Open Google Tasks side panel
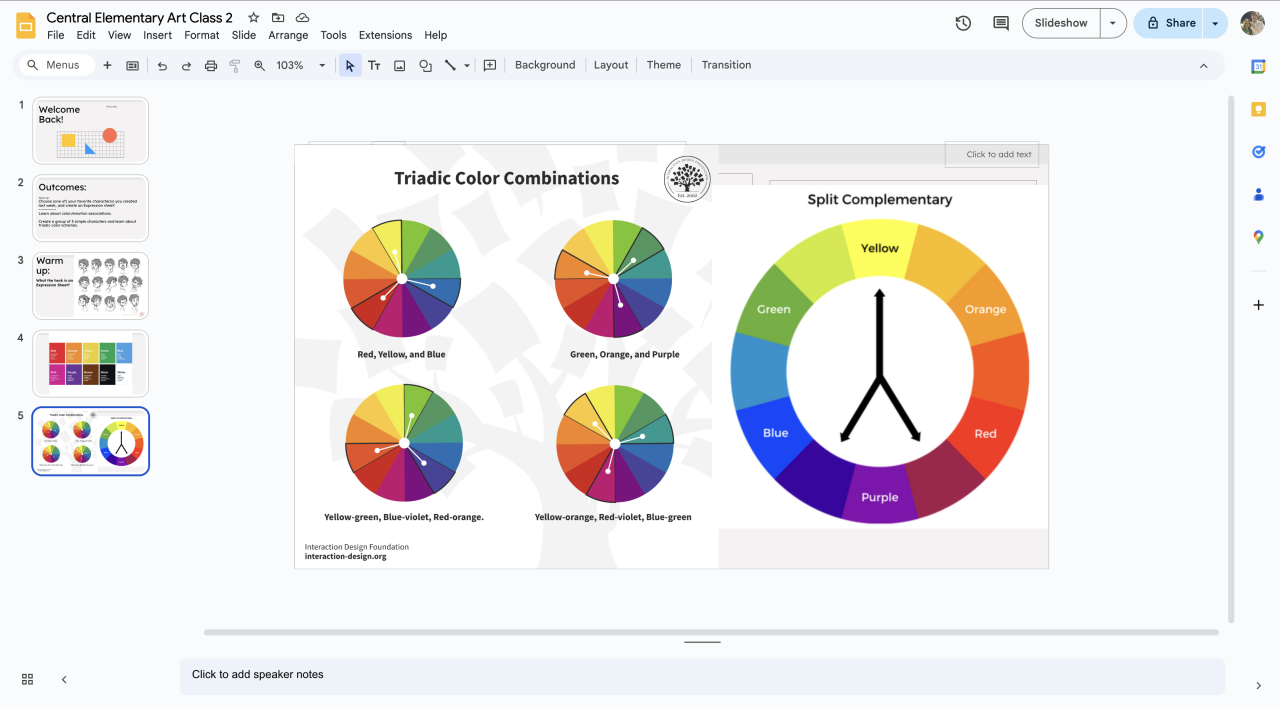This screenshot has width=1280, height=707. (x=1259, y=152)
